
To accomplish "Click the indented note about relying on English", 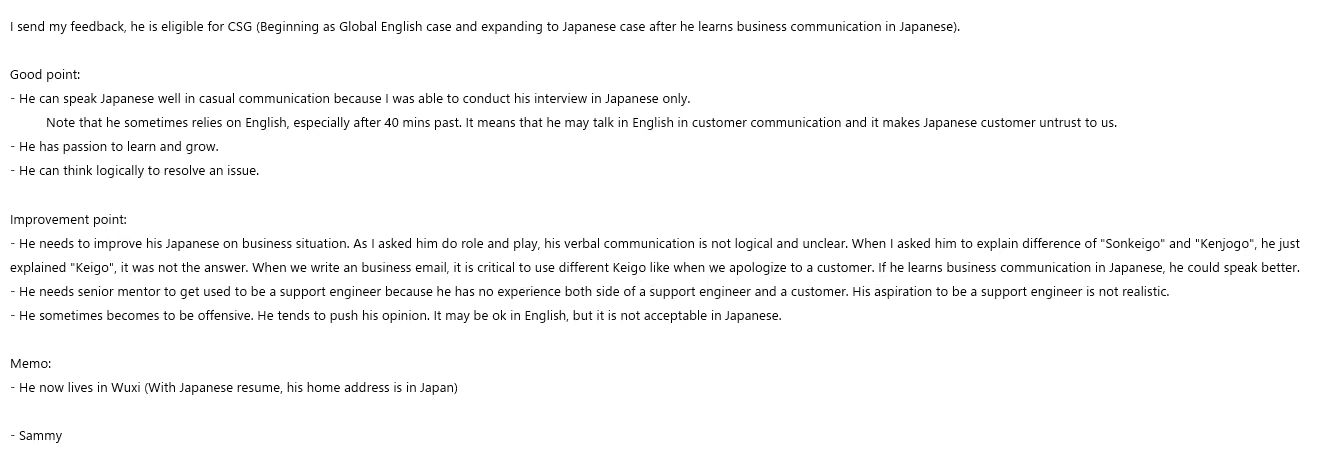I will 580,123.
